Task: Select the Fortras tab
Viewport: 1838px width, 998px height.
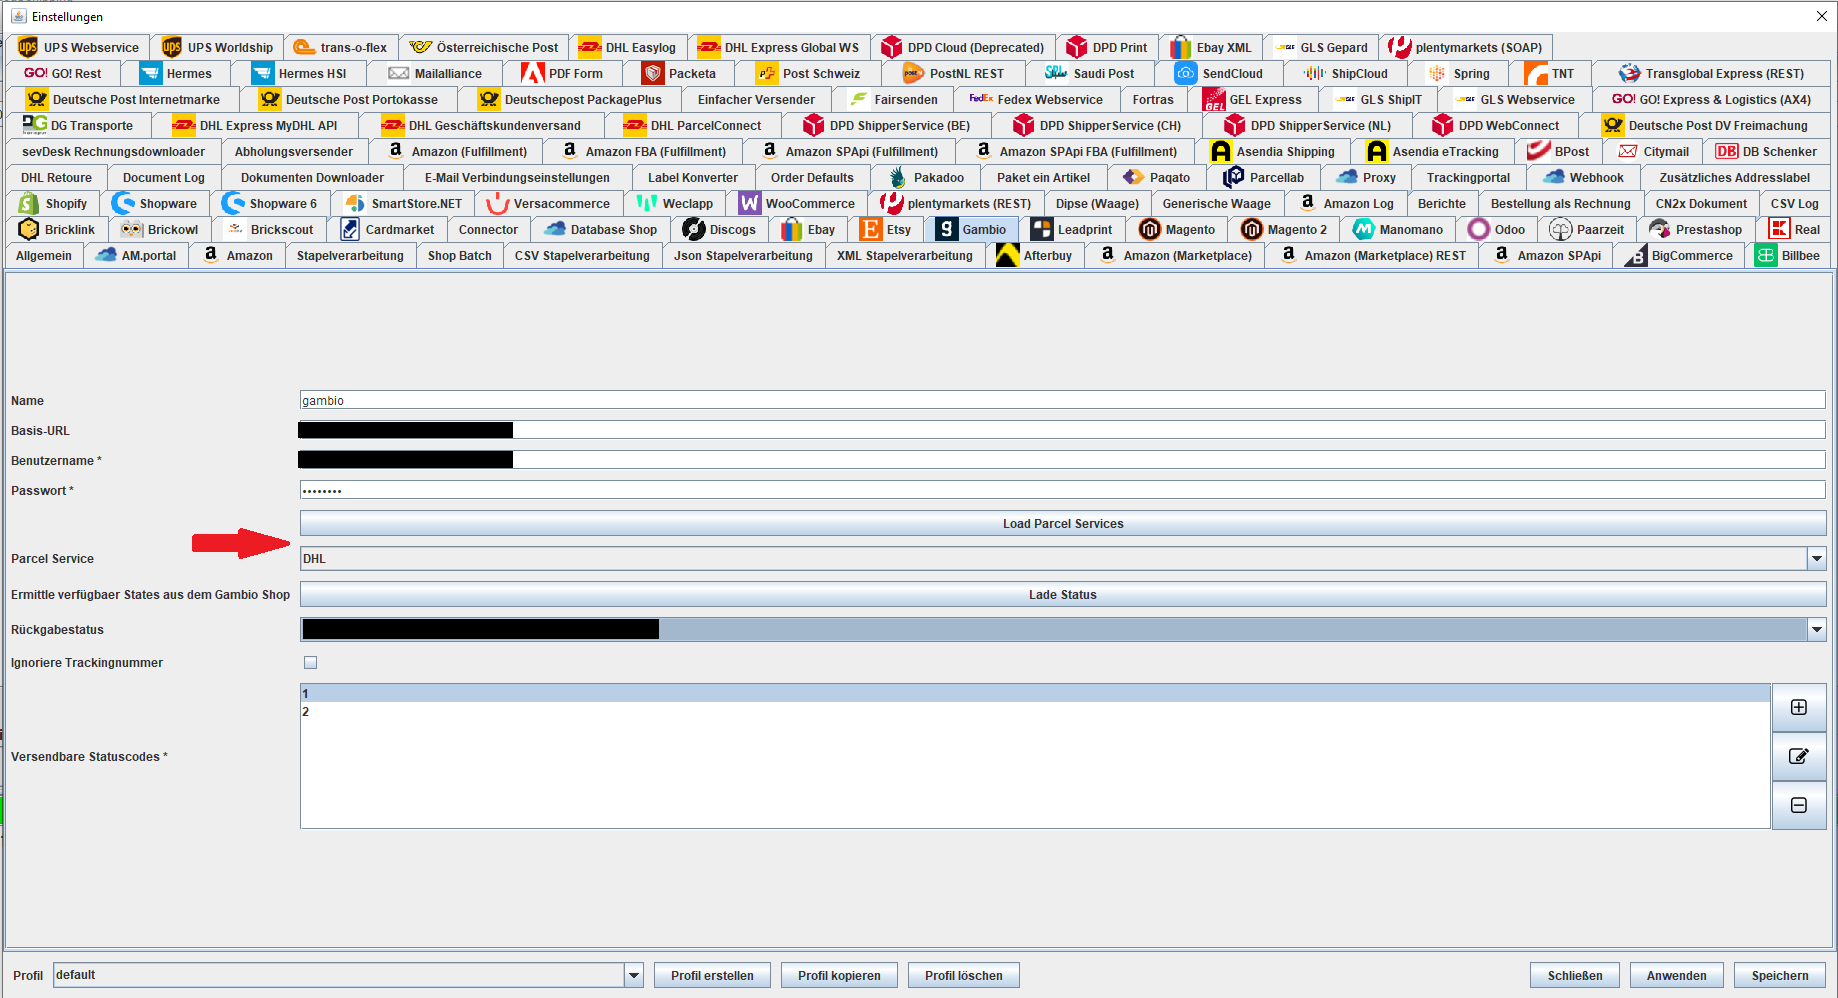Action: pyautogui.click(x=1153, y=100)
